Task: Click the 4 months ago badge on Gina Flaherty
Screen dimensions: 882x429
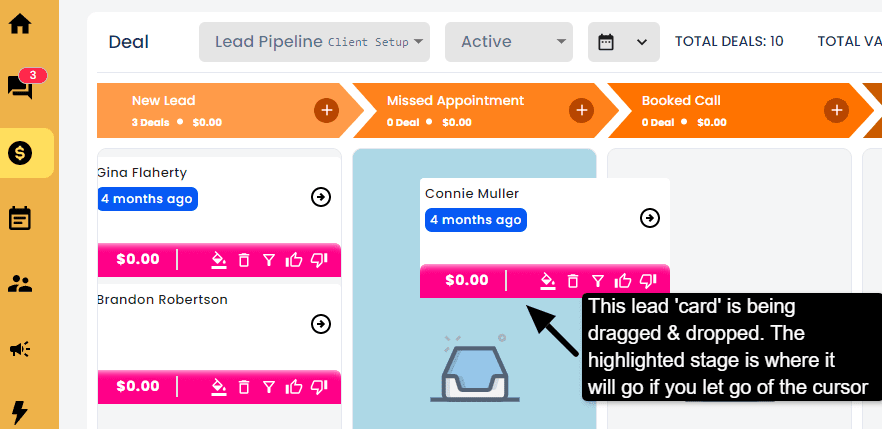Action: (x=147, y=199)
